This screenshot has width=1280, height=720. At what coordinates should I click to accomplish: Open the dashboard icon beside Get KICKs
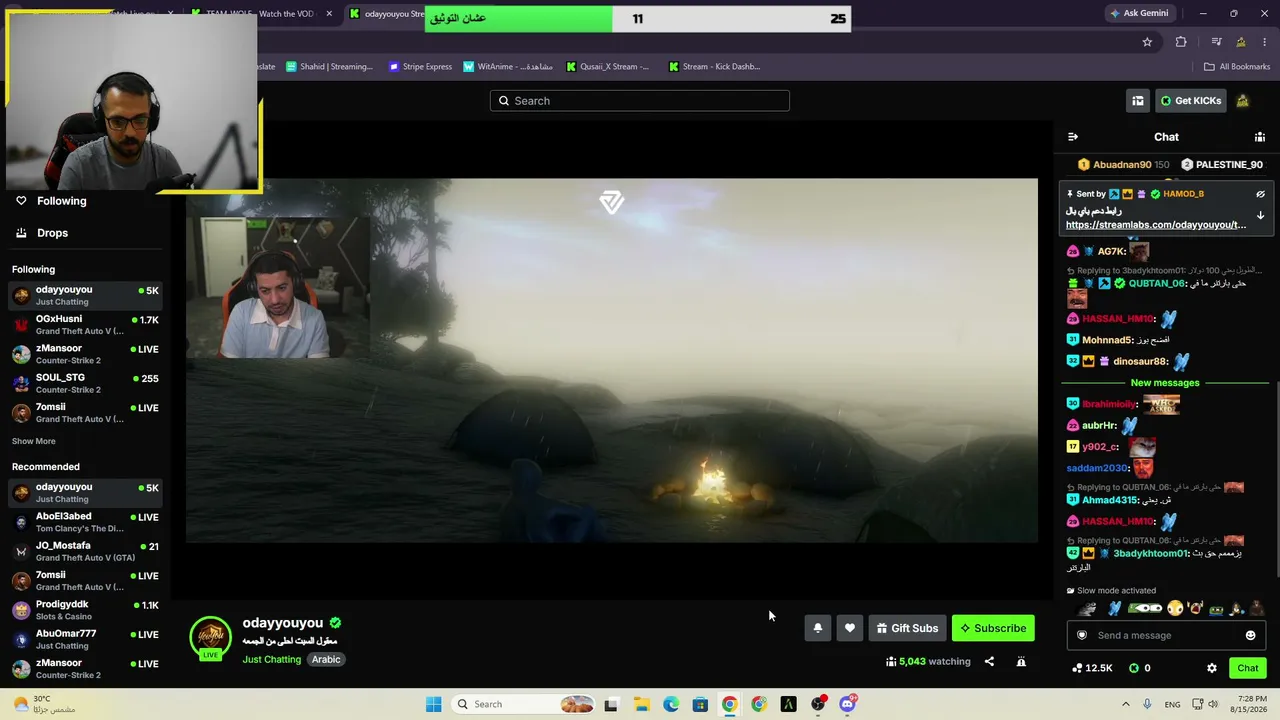coord(1138,101)
